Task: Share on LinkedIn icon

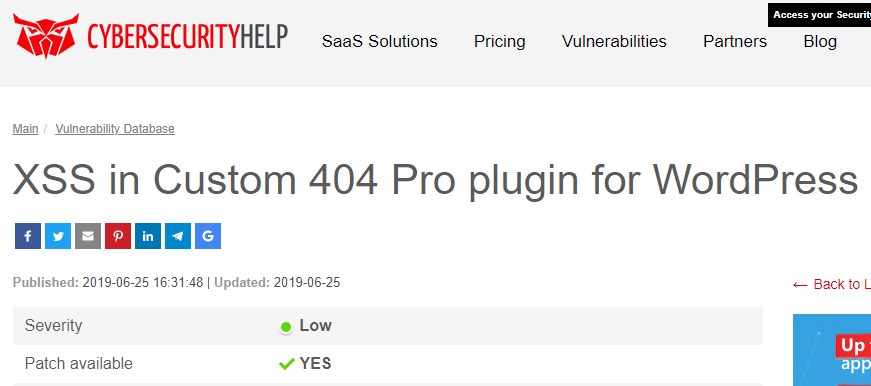Action: (x=148, y=236)
